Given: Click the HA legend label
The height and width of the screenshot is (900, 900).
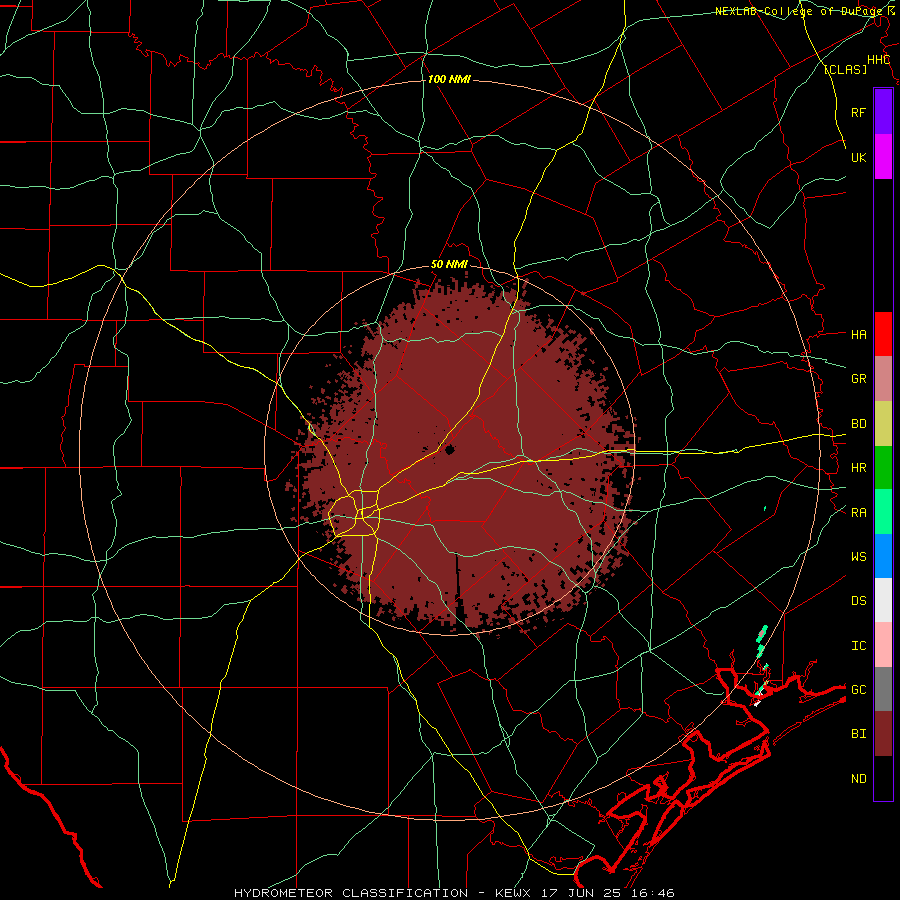Looking at the screenshot, I should click(x=858, y=334).
